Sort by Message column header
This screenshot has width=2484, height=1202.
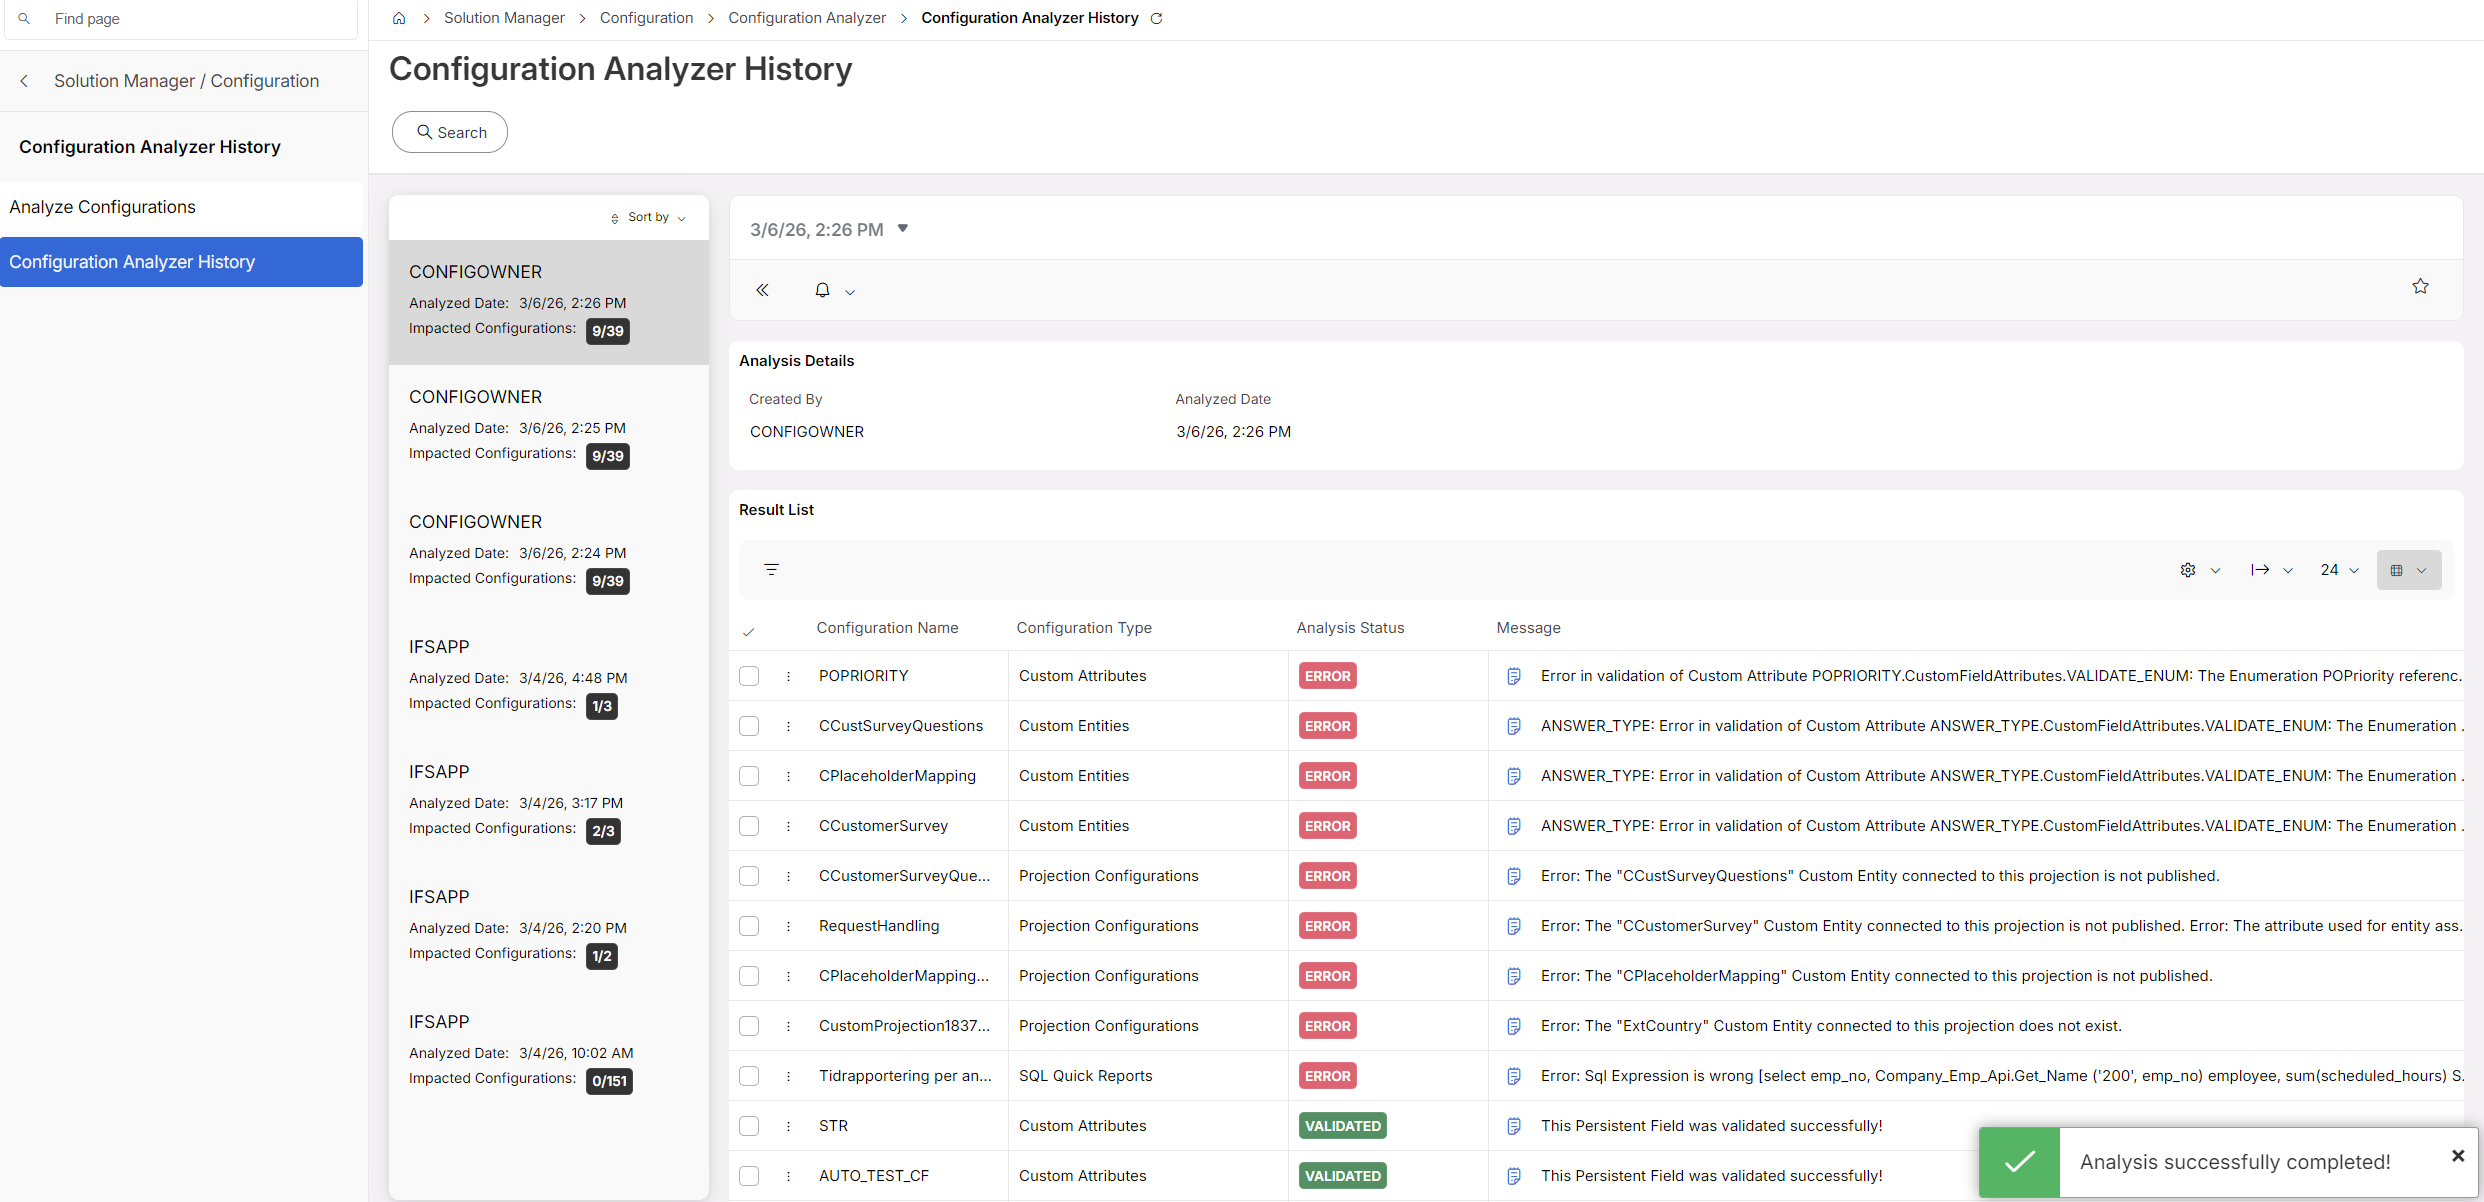1528,628
